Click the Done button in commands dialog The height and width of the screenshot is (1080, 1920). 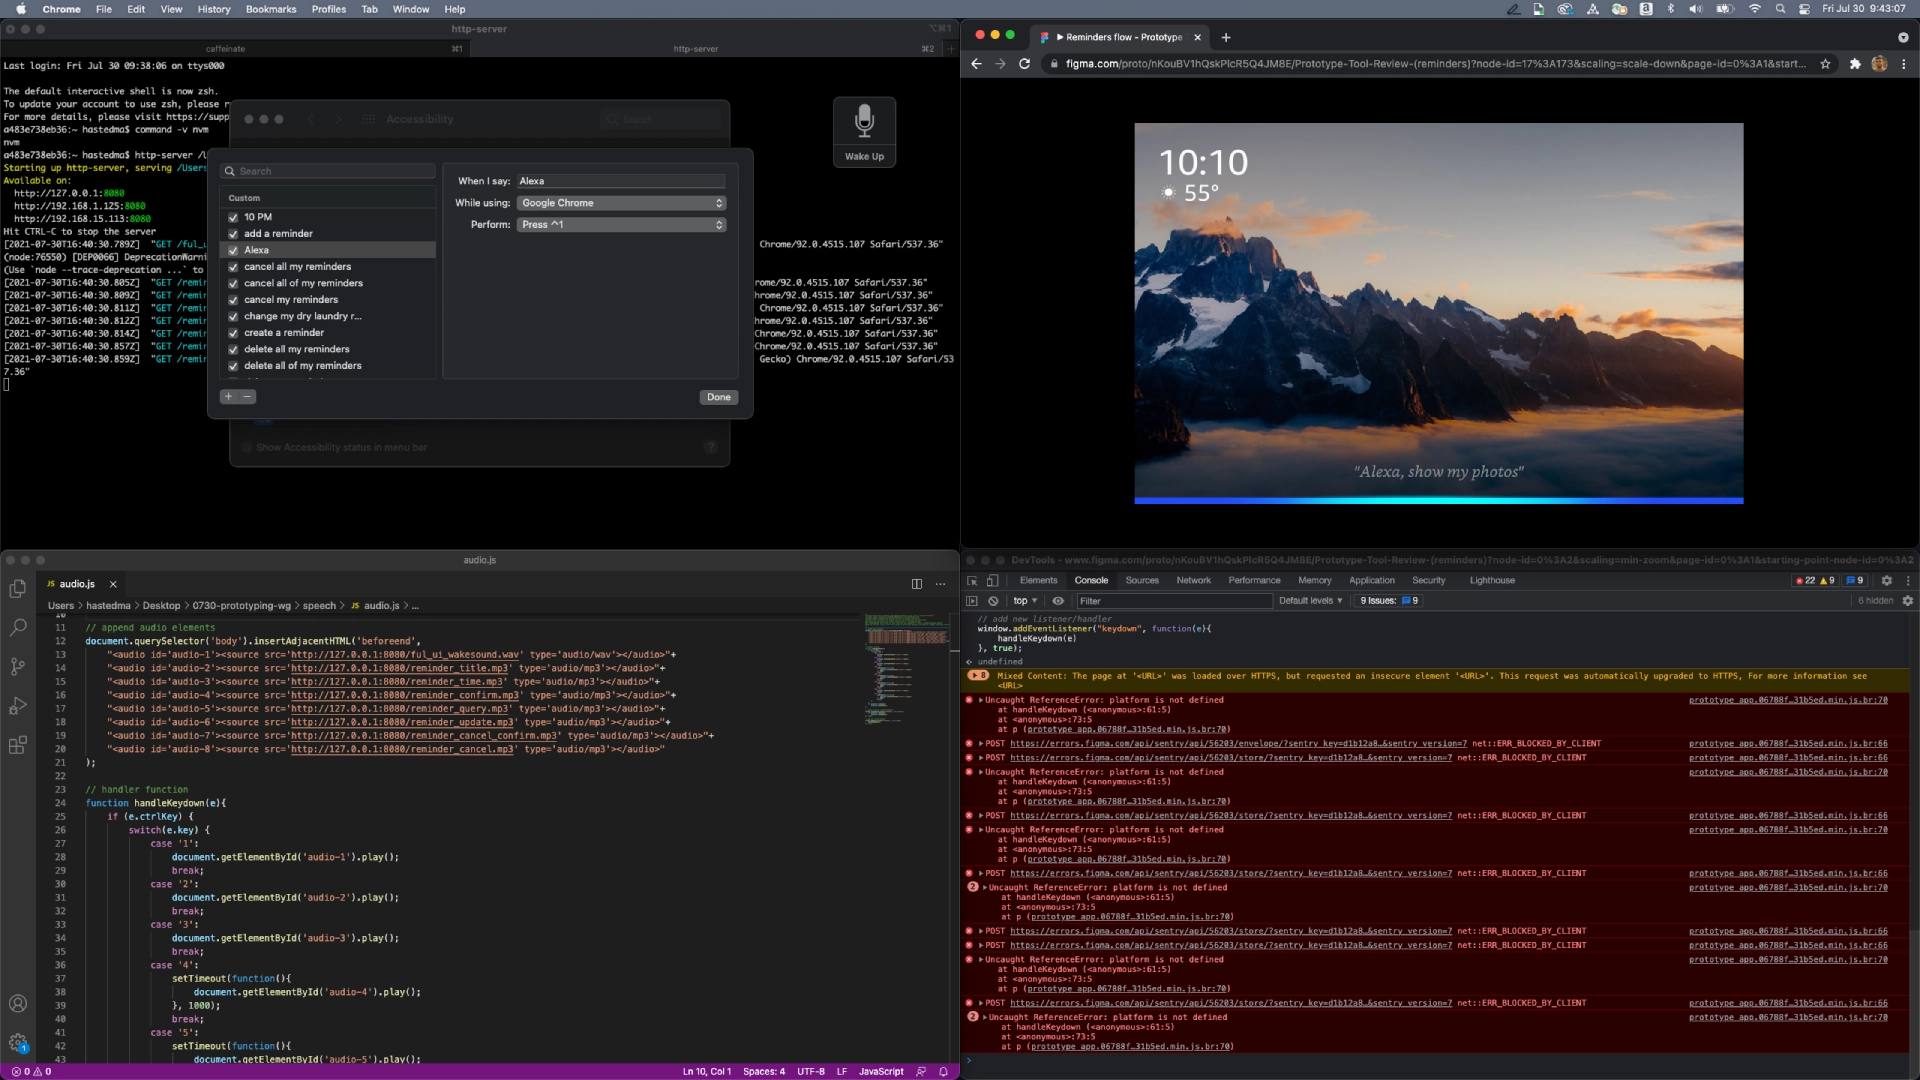point(718,397)
